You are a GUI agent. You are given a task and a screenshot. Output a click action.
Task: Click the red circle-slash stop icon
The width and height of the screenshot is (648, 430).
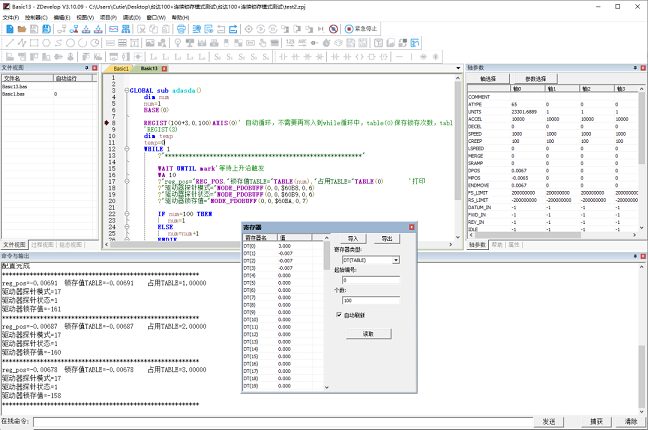(334, 29)
